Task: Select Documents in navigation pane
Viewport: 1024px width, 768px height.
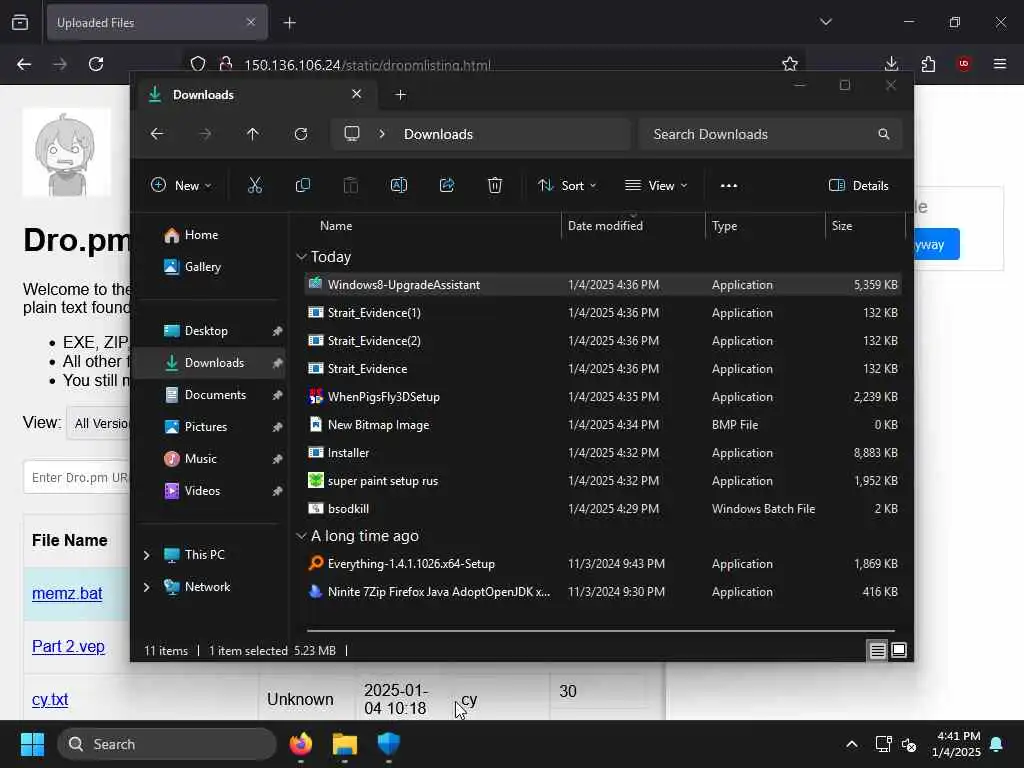Action: coord(213,394)
